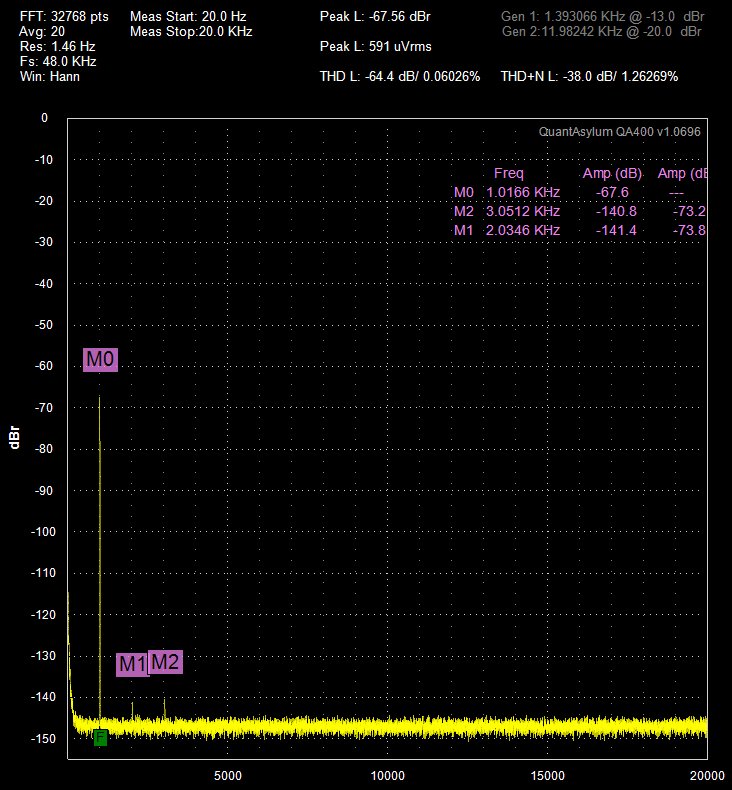Click the 15000 x-axis tick label
The width and height of the screenshot is (732, 790).
point(548,776)
